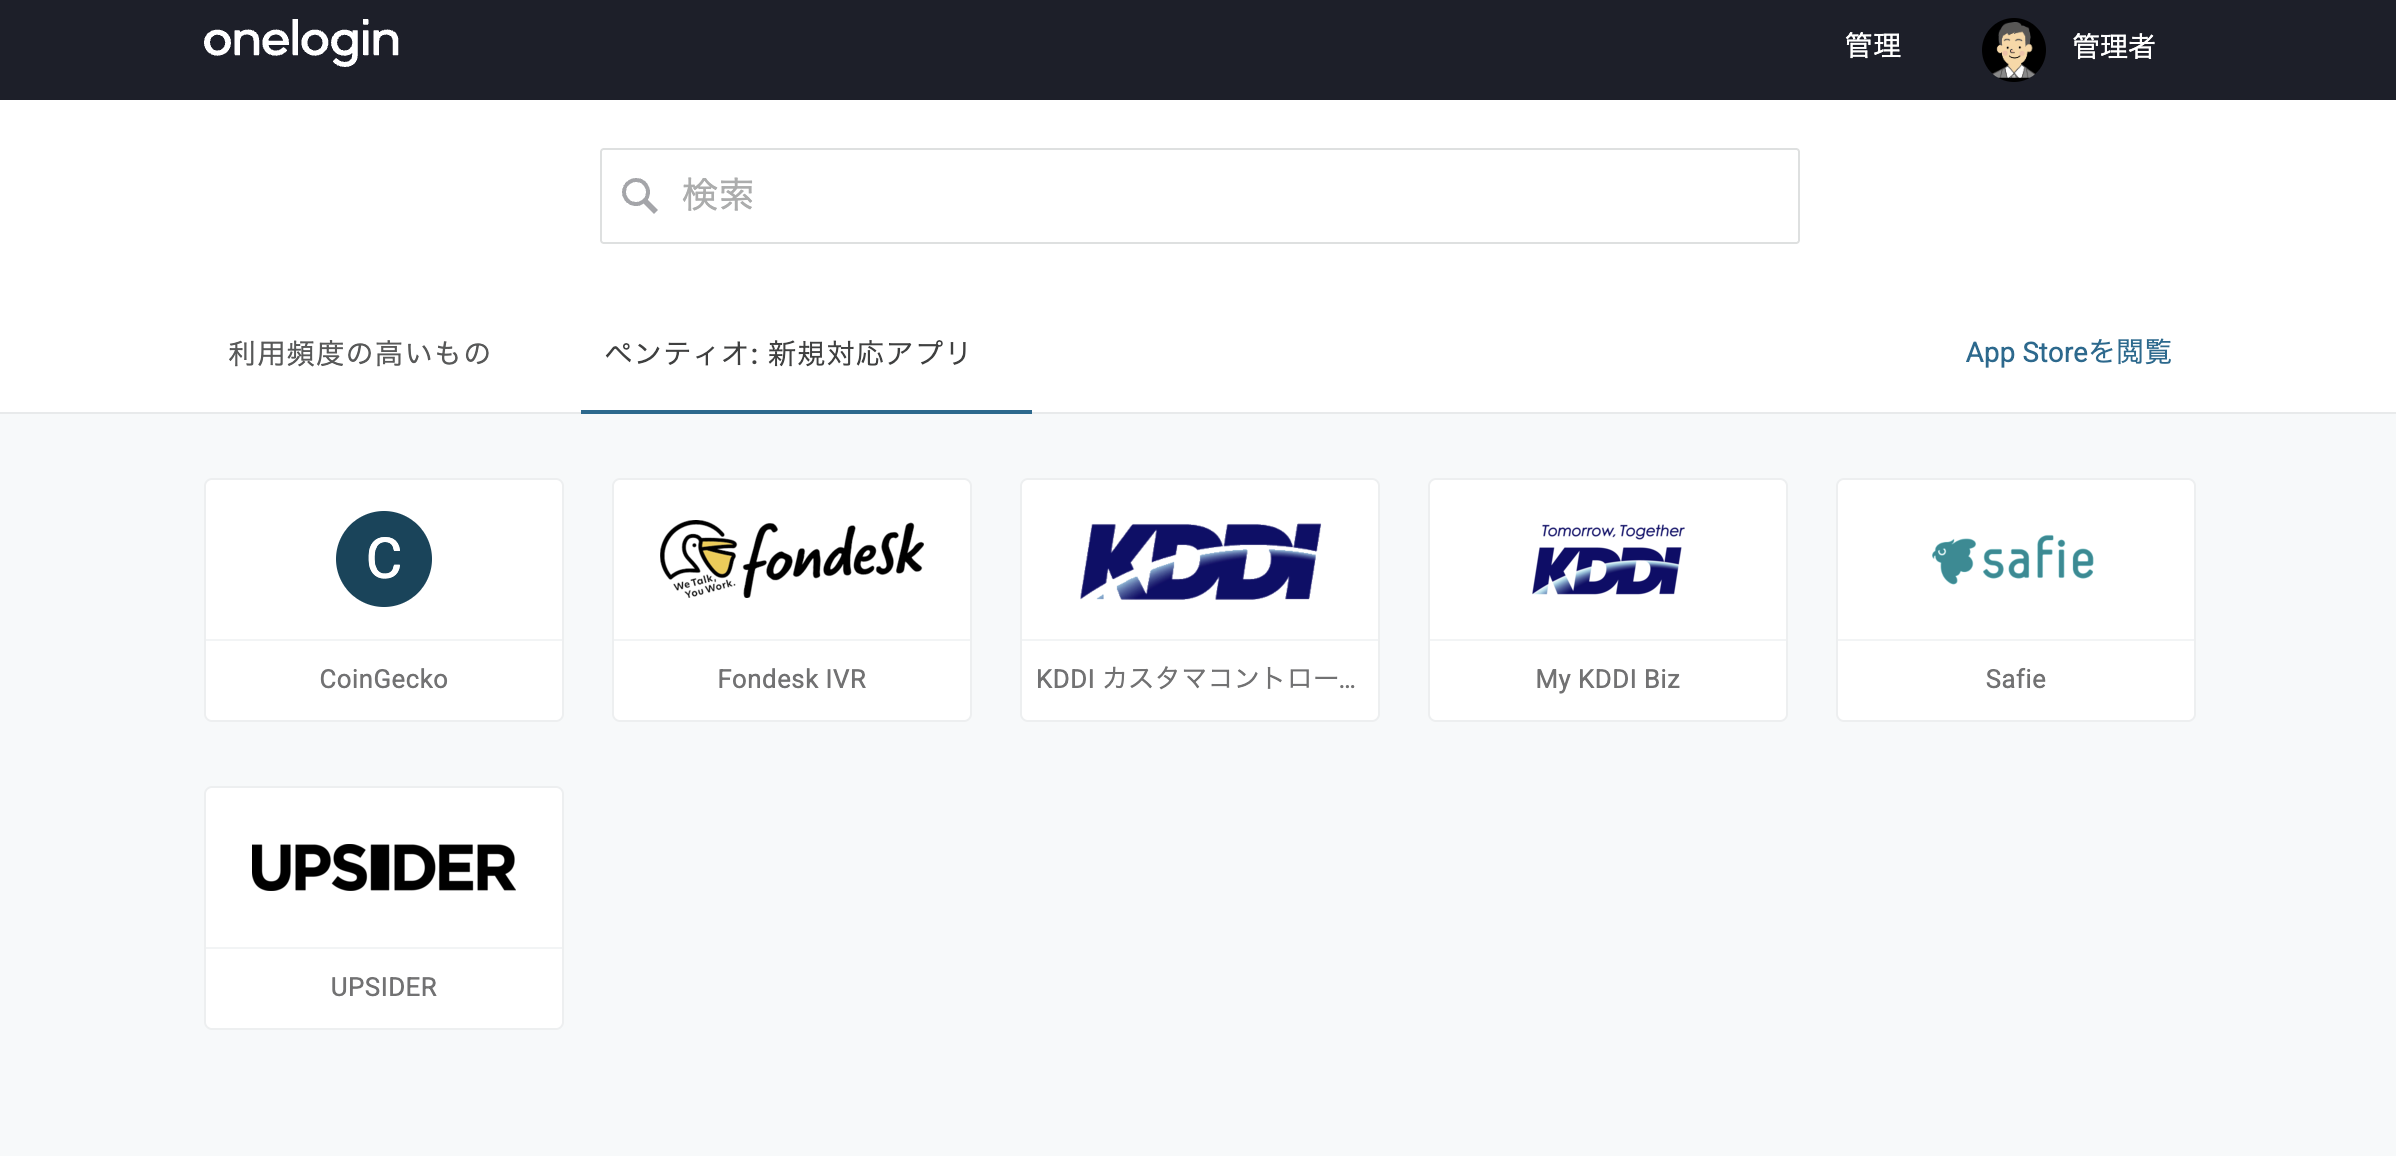
Task: Click the large KDDI logo
Action: click(1200, 561)
